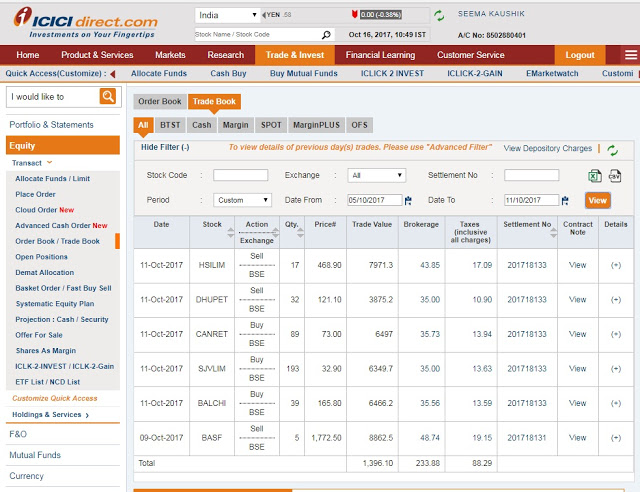Click the orange 'I would like to' search icon
The height and width of the screenshot is (492, 640).
108,96
